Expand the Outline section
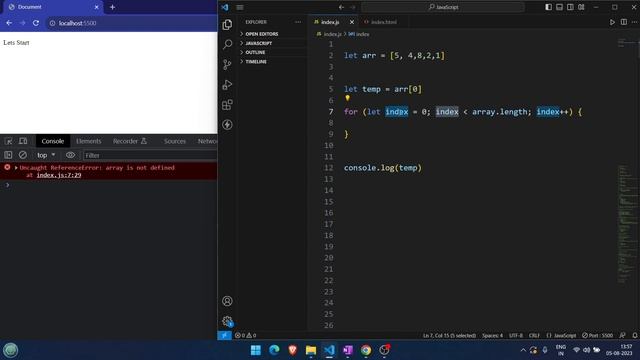The image size is (640, 360). [273, 52]
